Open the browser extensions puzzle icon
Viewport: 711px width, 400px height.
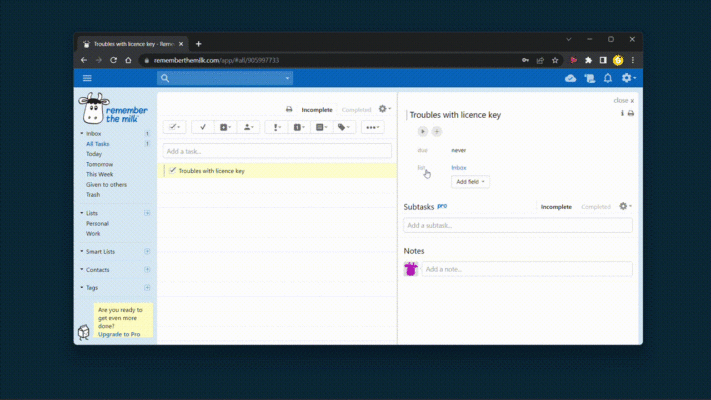pos(588,60)
